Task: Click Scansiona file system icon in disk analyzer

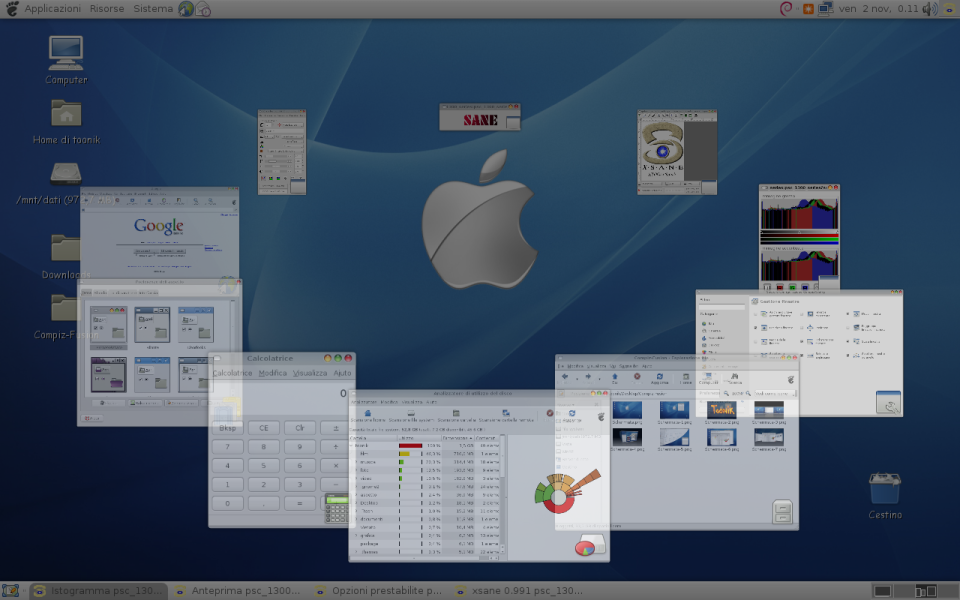Action: click(x=411, y=416)
